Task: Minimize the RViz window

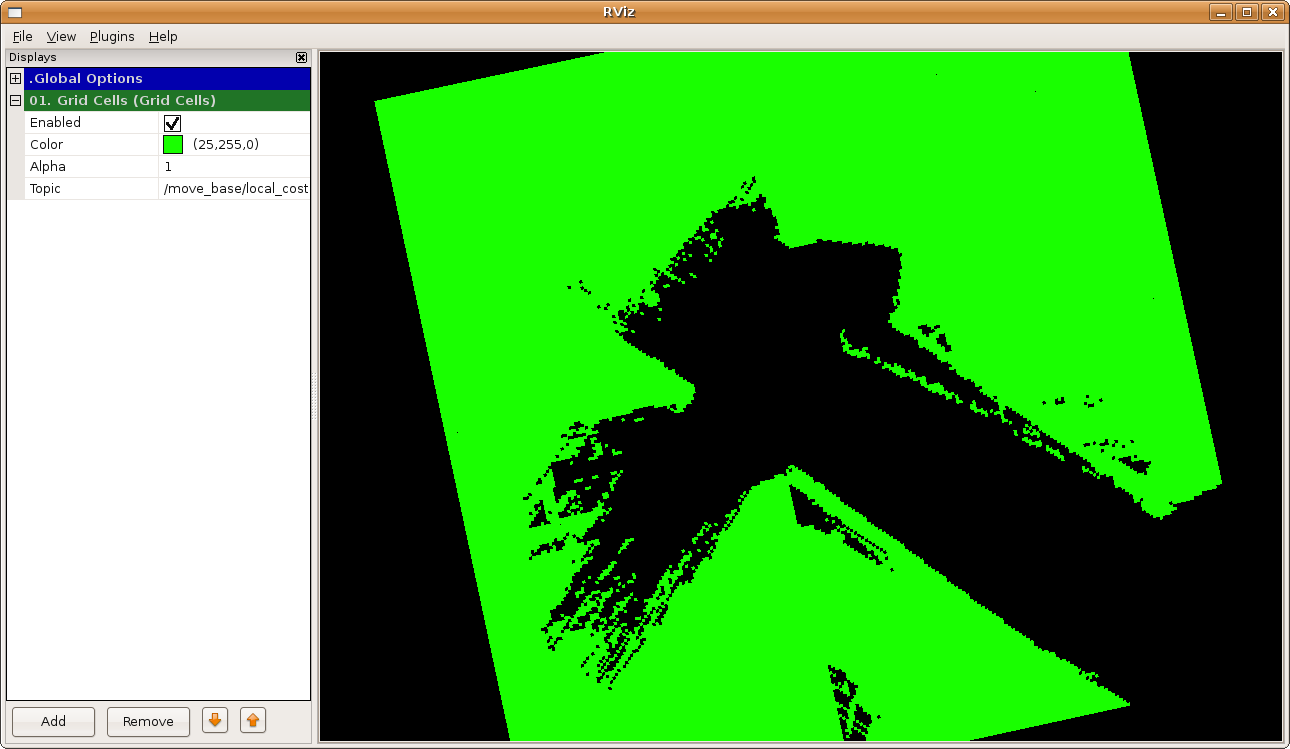Action: pyautogui.click(x=1220, y=12)
